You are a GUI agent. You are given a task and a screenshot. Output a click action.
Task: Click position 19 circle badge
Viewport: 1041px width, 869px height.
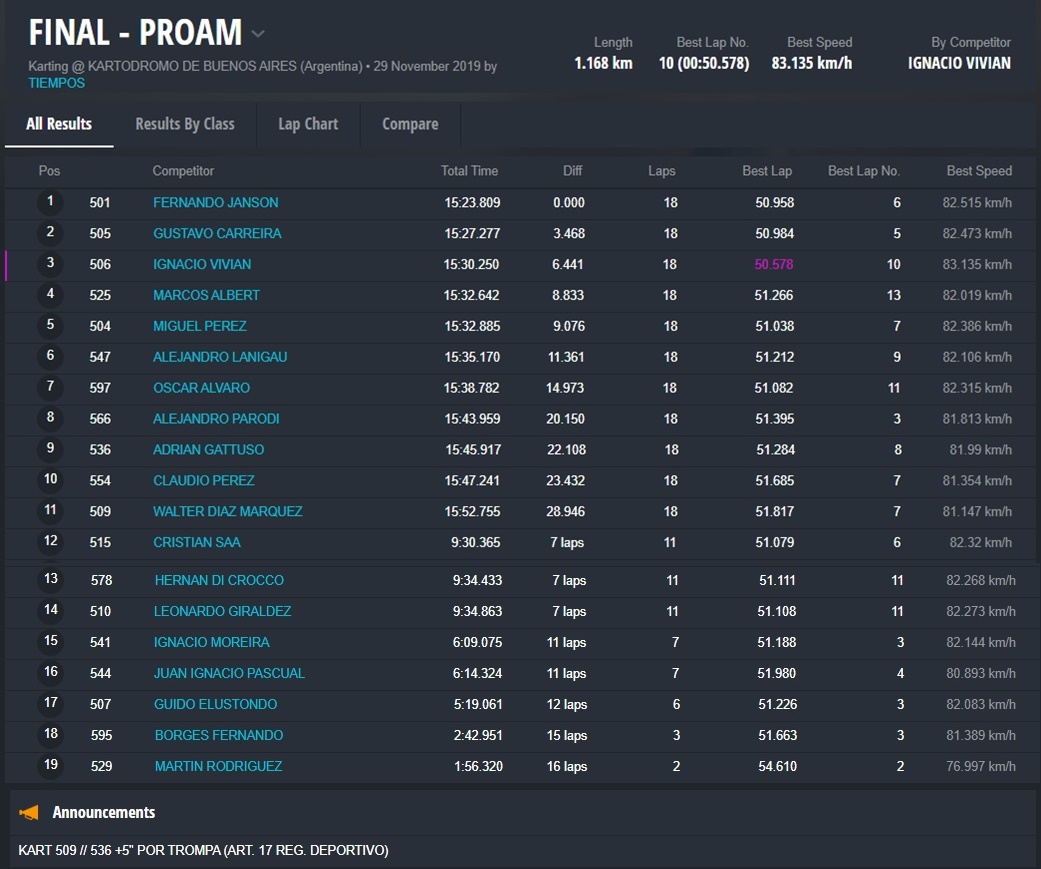tap(50, 766)
